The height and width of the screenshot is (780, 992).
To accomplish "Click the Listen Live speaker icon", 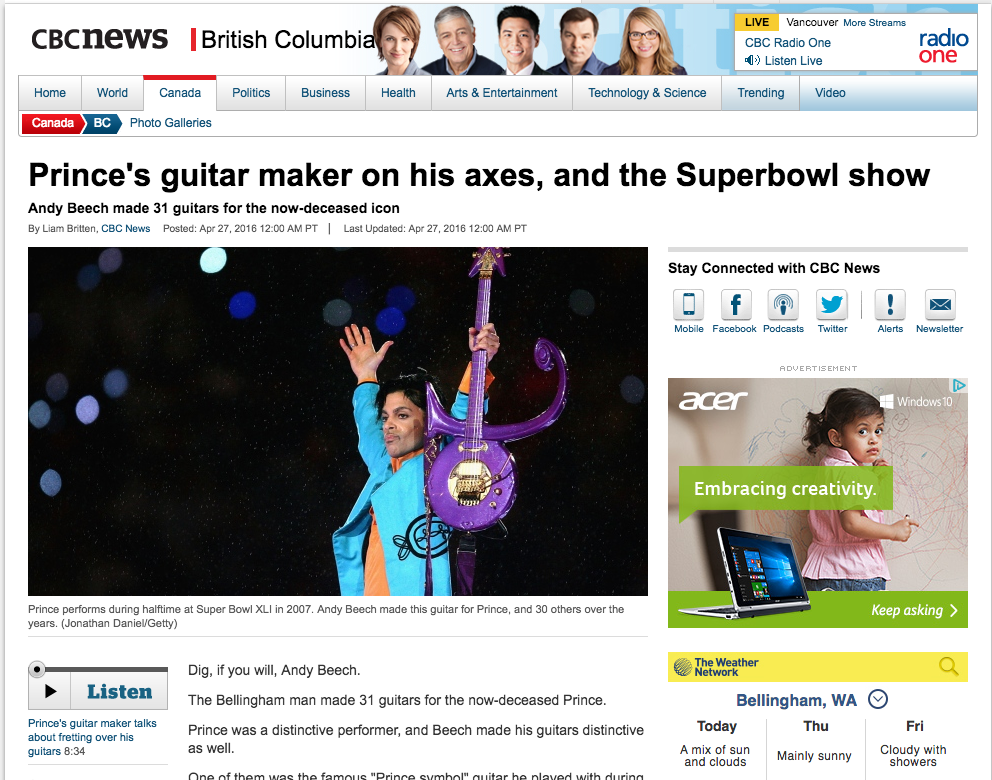I will point(752,61).
